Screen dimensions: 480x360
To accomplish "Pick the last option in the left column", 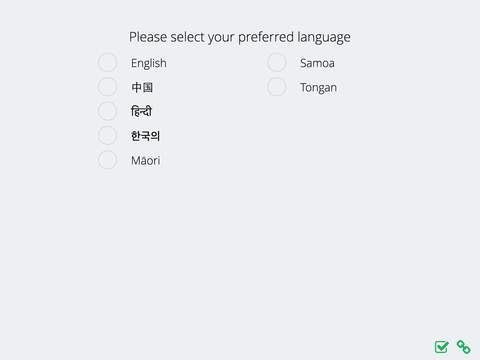I will (107, 160).
